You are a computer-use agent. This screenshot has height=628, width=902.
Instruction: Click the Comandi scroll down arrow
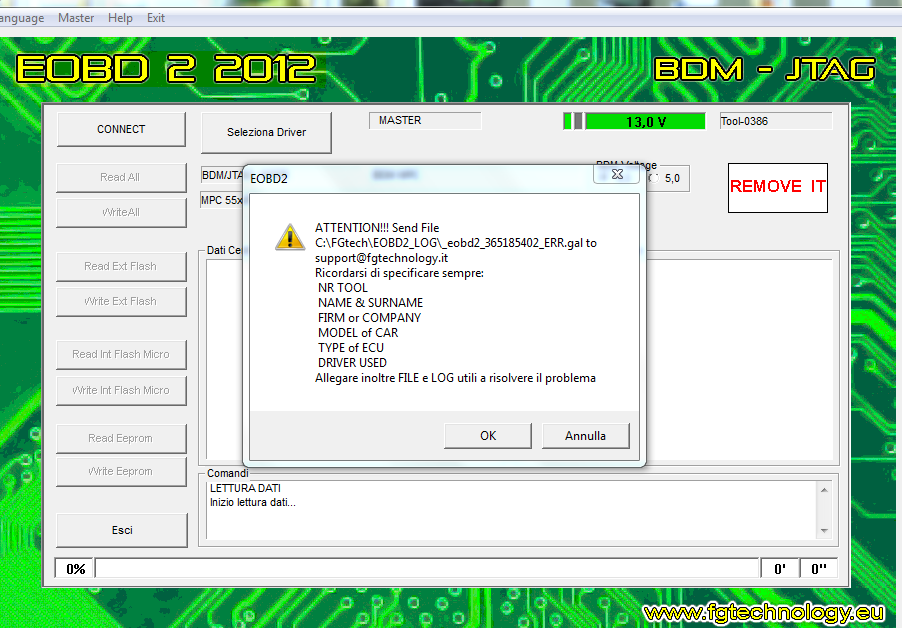pos(824,531)
